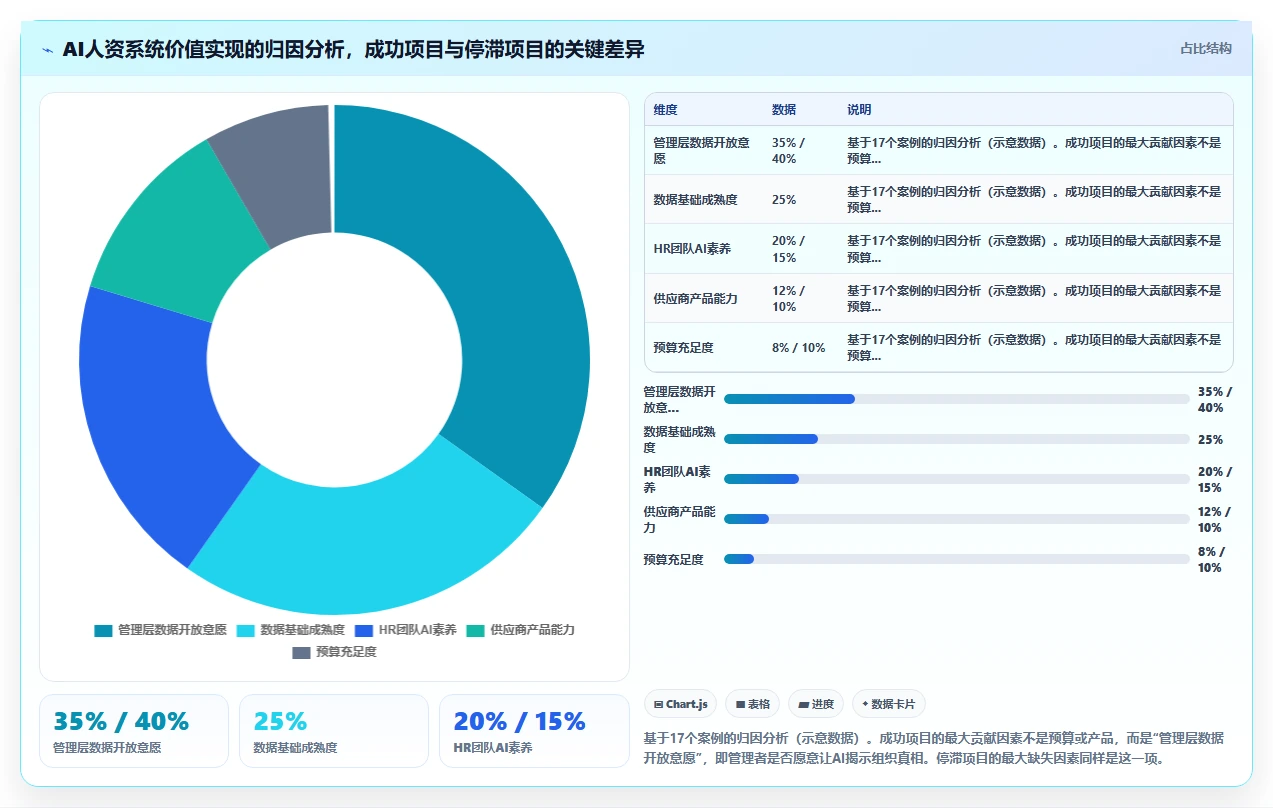The image size is (1273, 808).
Task: Click table value 35% / 40%
Action: click(x=790, y=150)
